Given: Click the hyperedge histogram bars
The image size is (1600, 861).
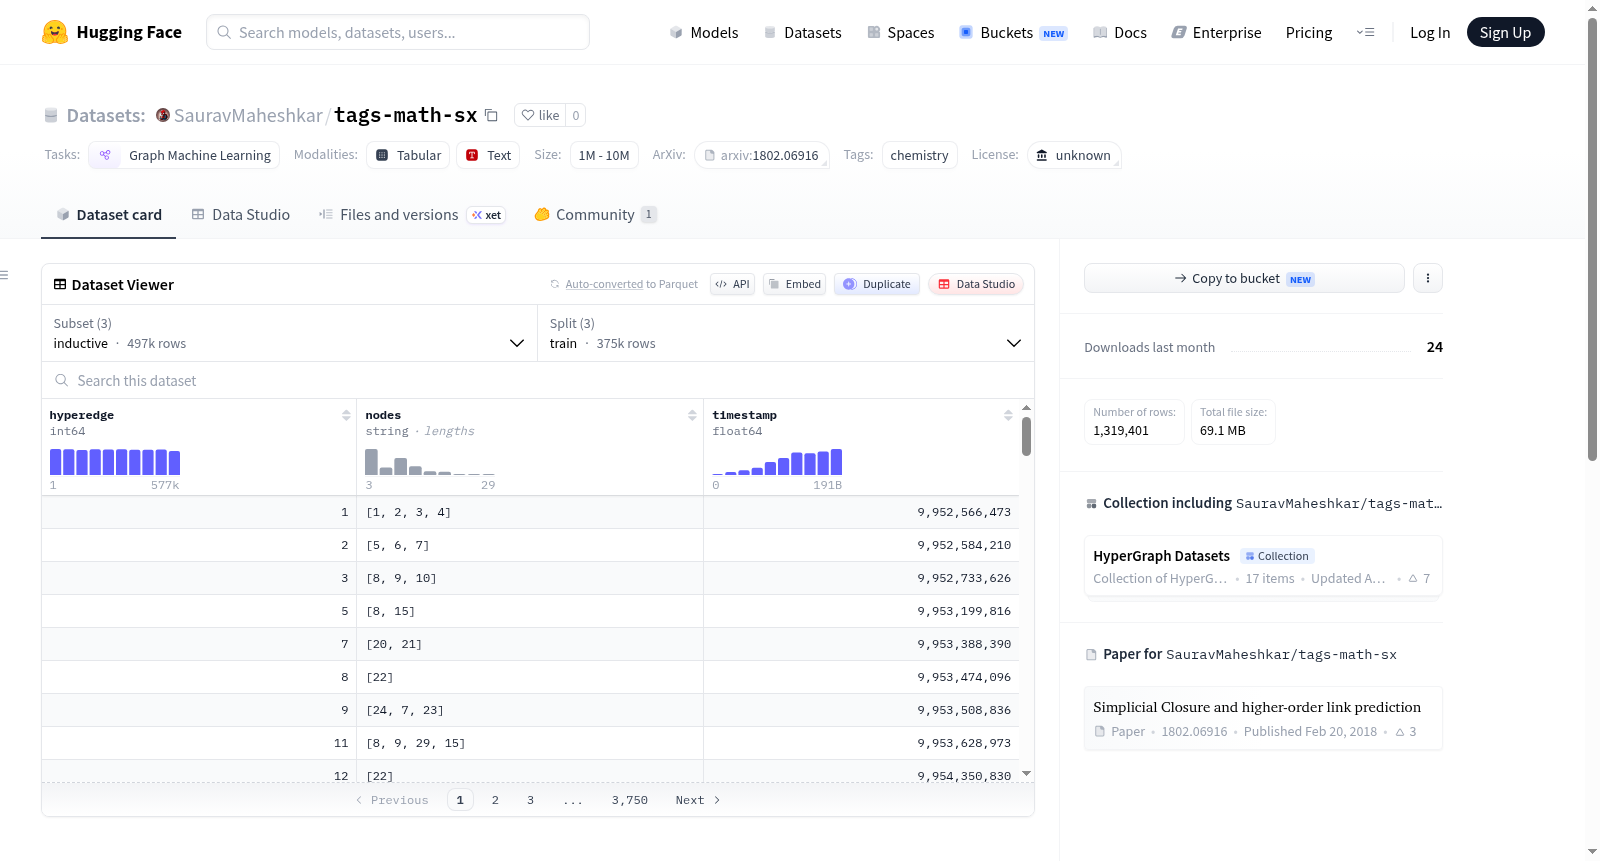Looking at the screenshot, I should 115,462.
